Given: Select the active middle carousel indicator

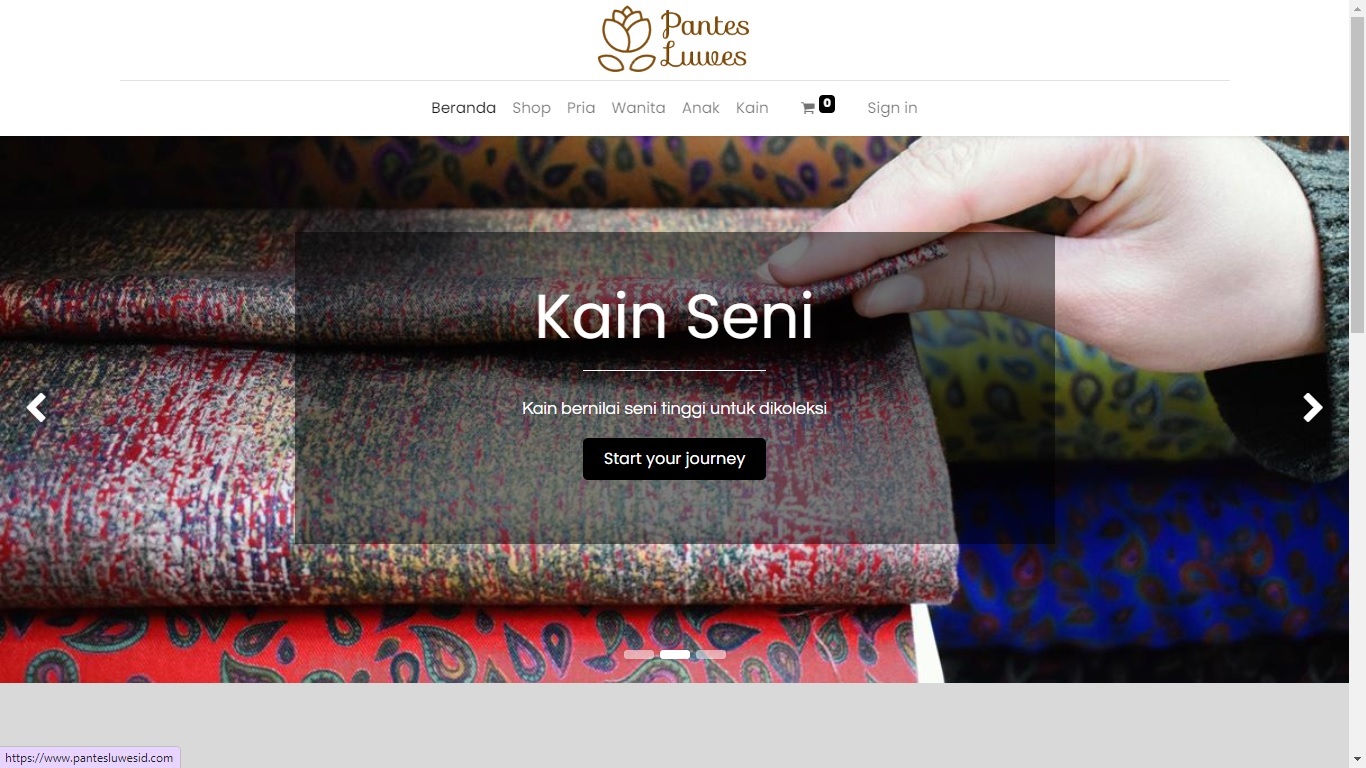Looking at the screenshot, I should pyautogui.click(x=675, y=655).
